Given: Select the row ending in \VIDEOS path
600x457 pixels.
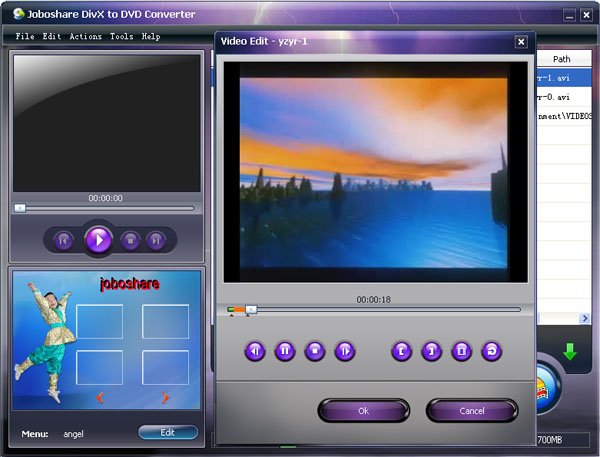Looking at the screenshot, I should tap(564, 116).
